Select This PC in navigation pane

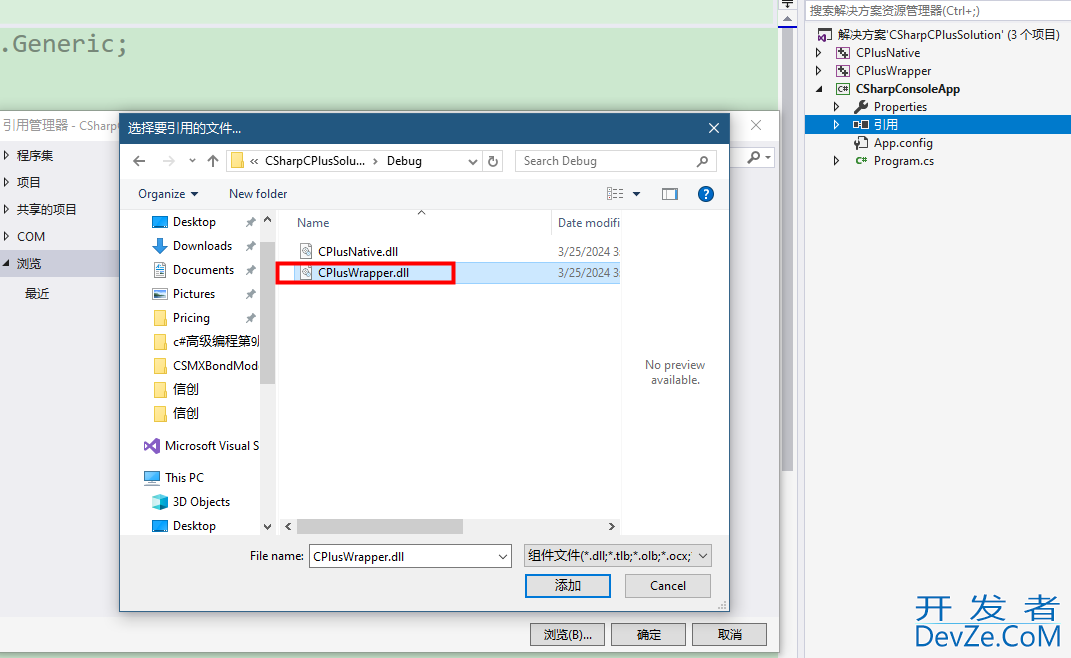click(x=184, y=478)
